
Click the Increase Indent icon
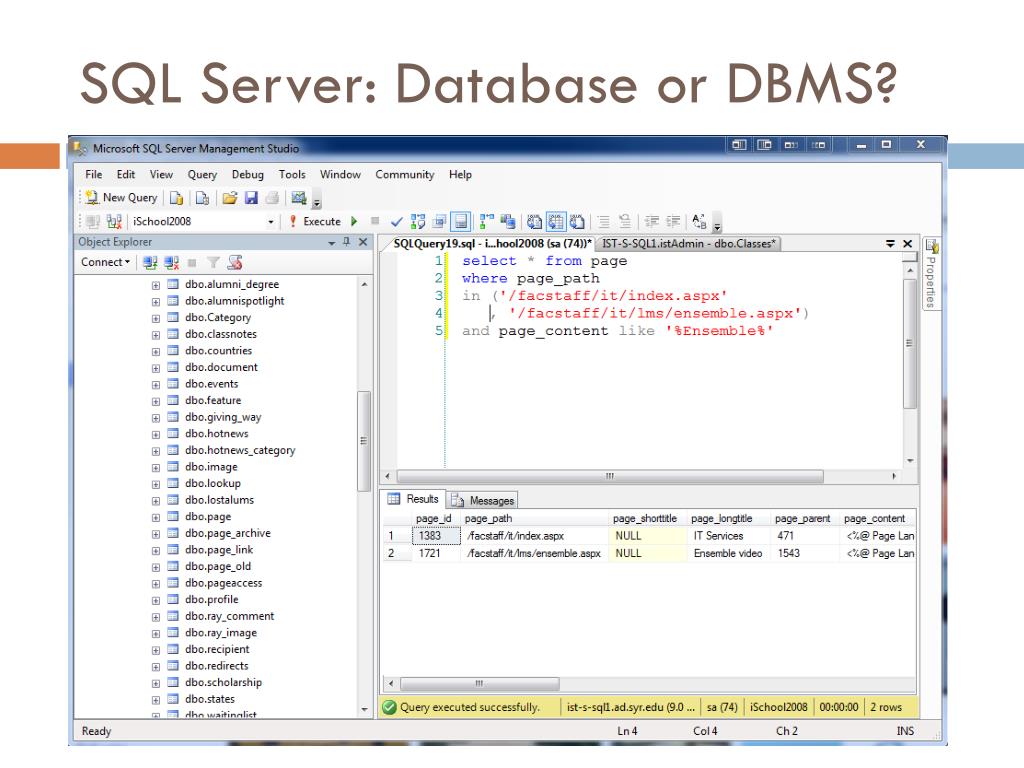pos(673,222)
